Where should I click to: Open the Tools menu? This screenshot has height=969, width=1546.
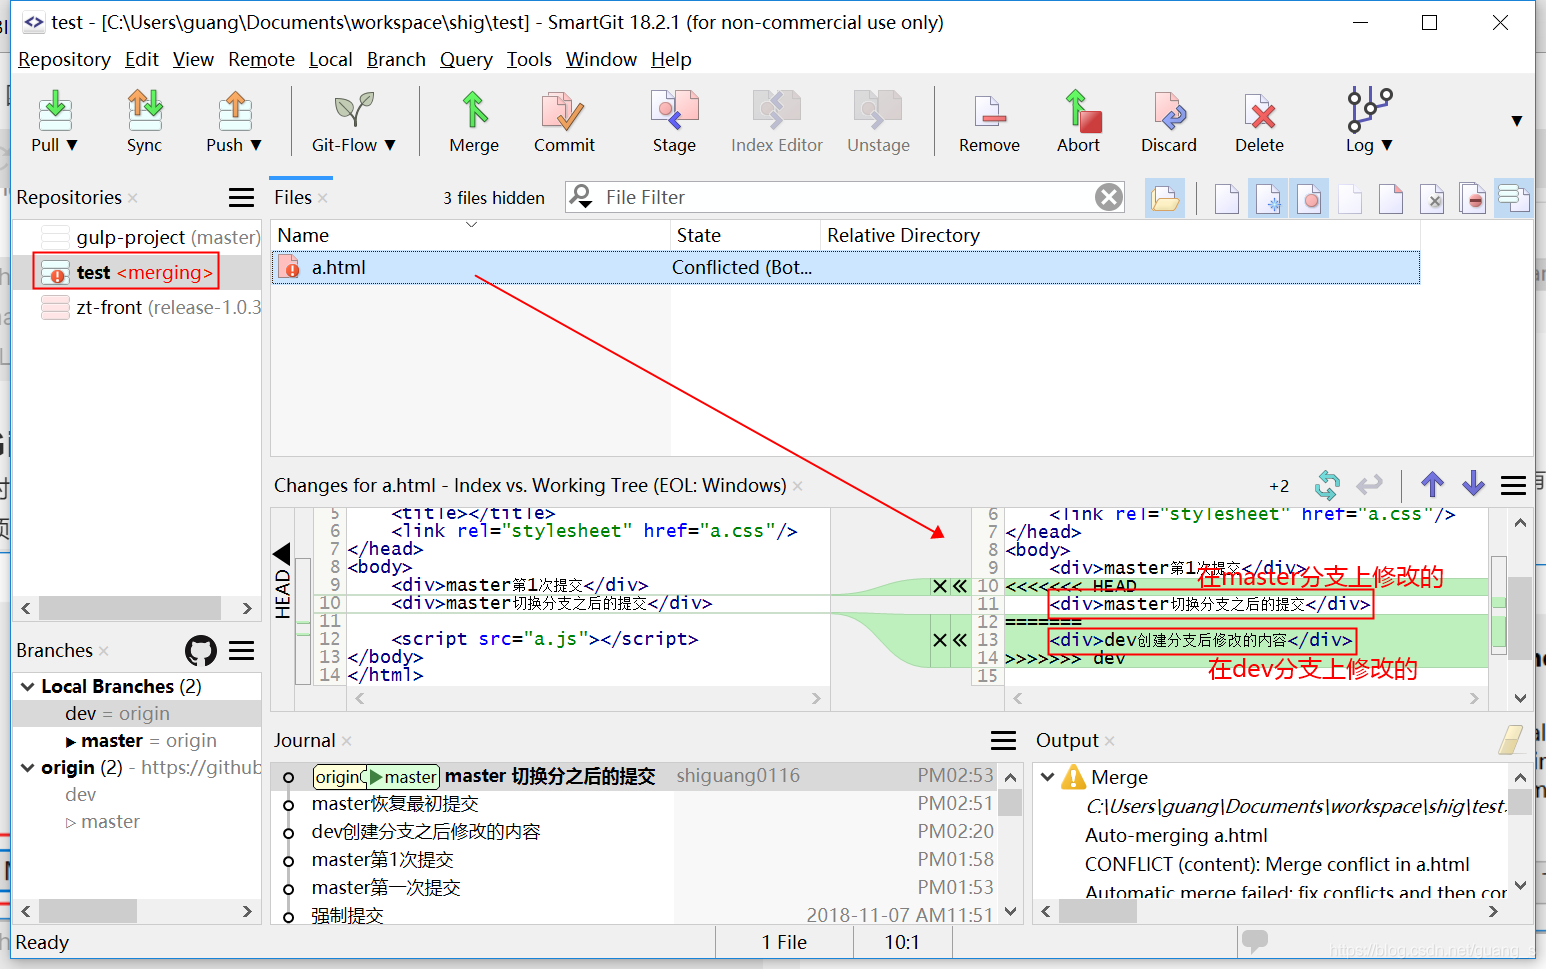529,59
